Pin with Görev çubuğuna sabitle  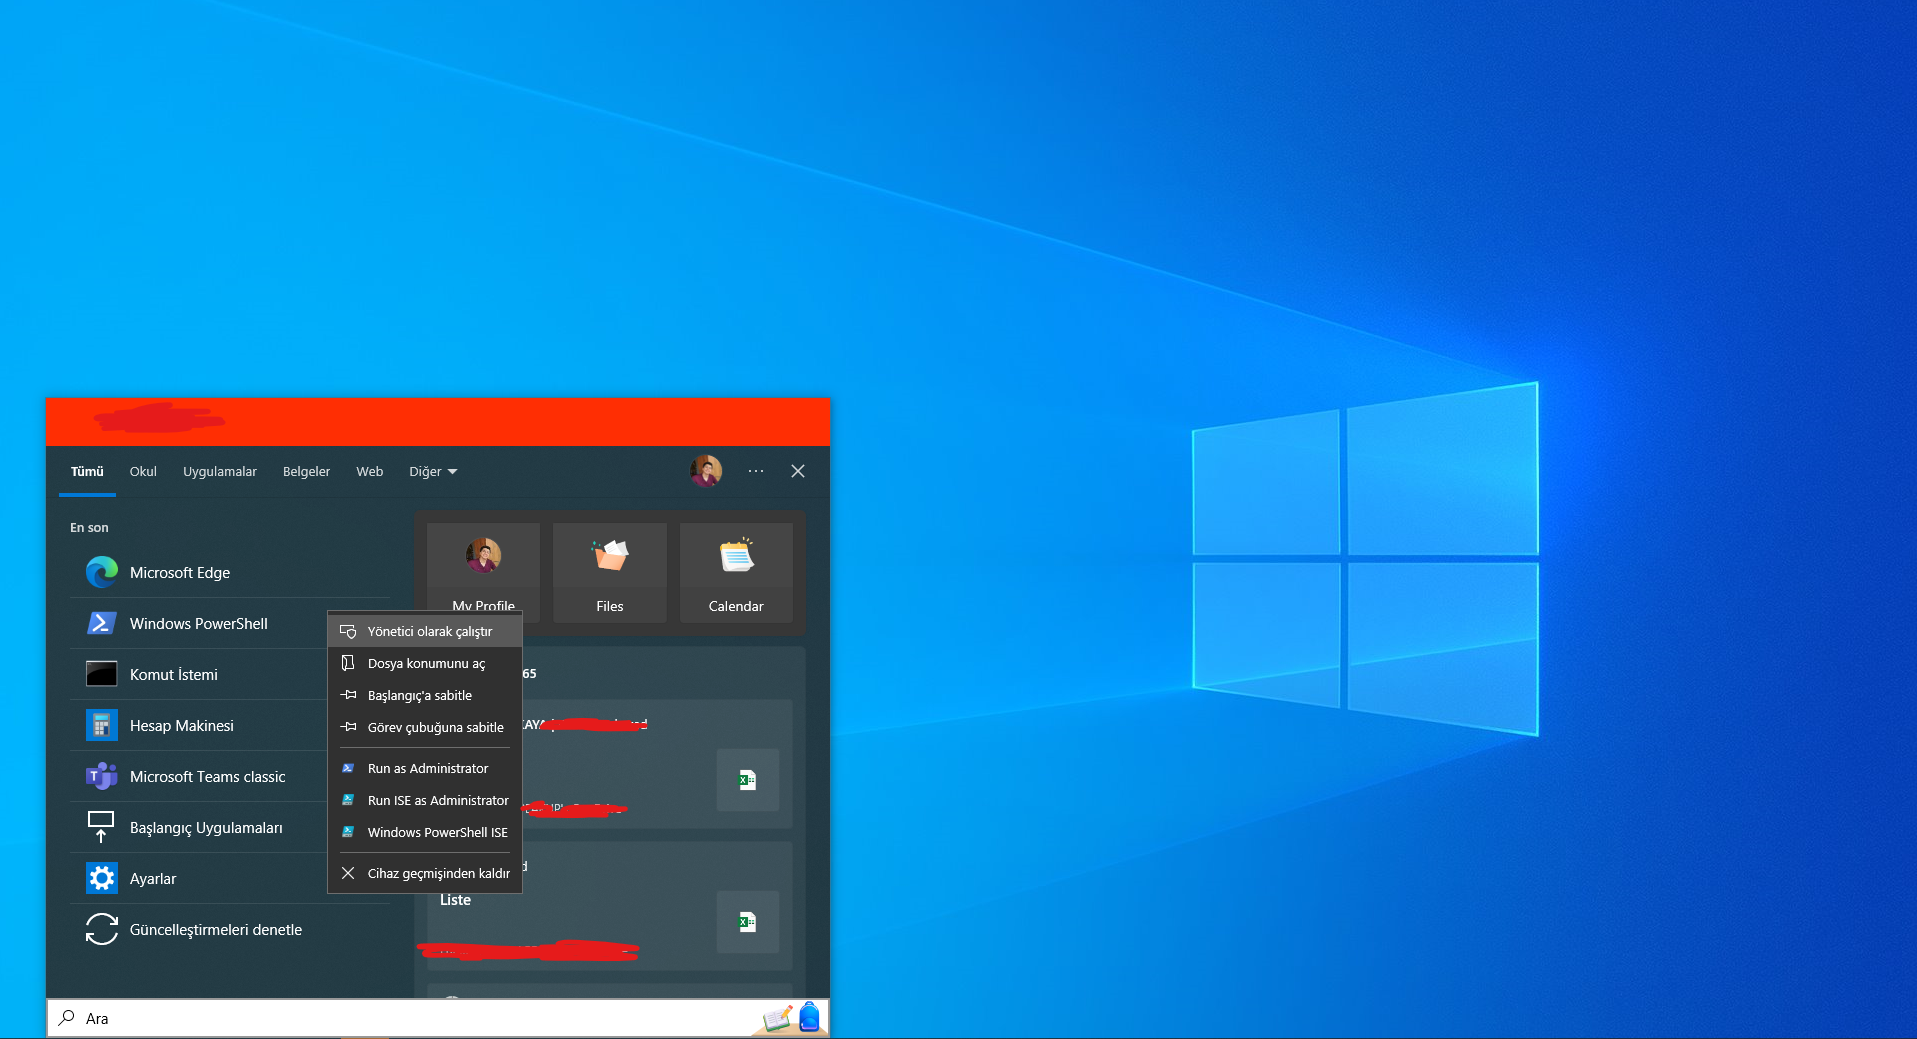coord(435,728)
